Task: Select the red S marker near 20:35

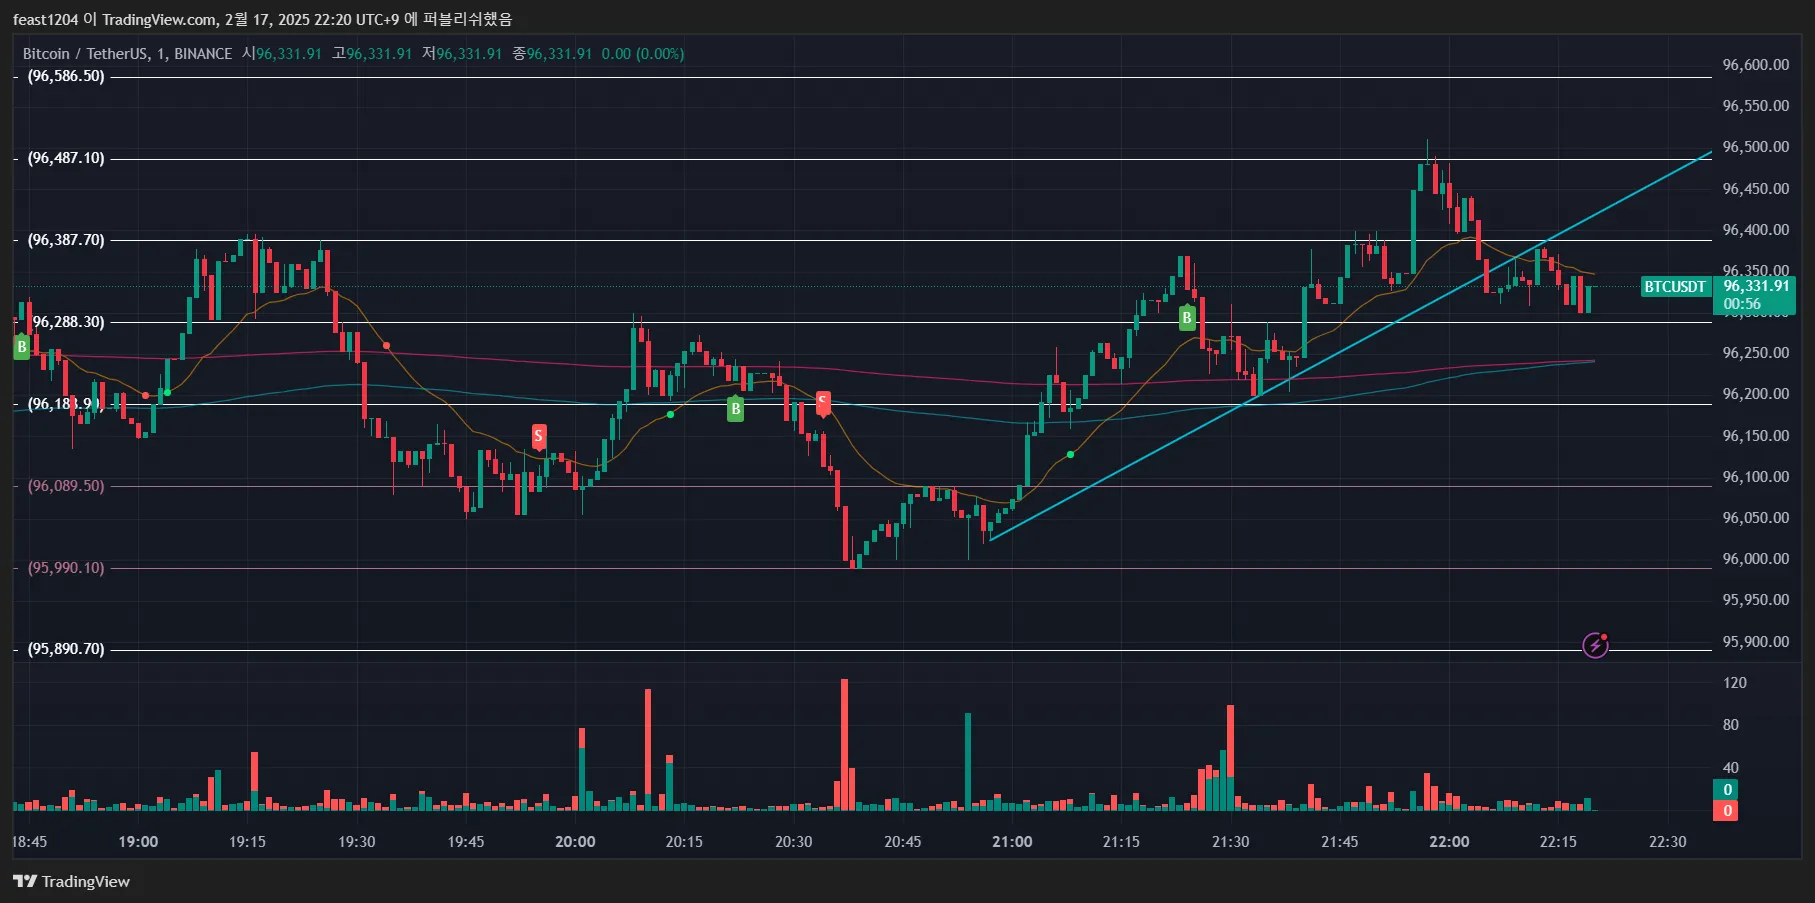Action: [x=823, y=403]
